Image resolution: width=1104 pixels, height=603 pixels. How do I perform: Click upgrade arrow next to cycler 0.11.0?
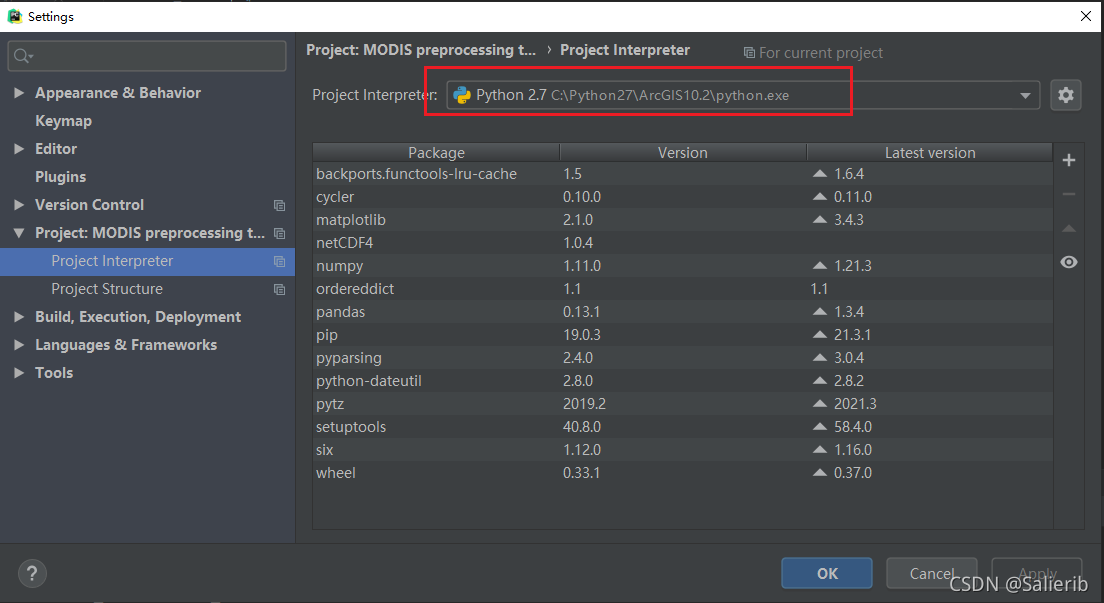point(820,197)
